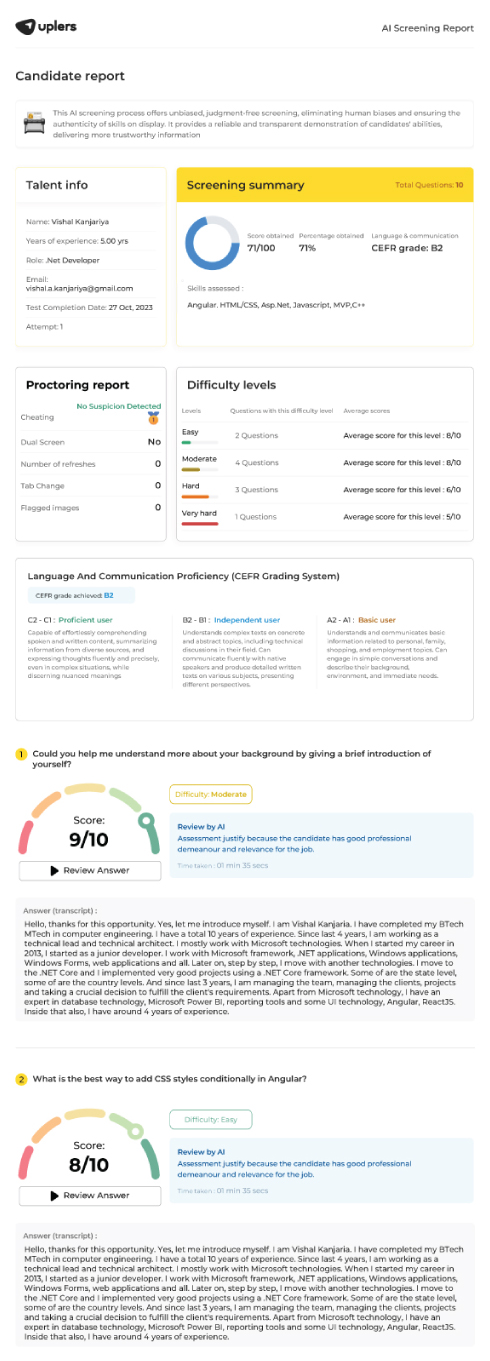Click the CEFR grade achieved B2 badge

coord(81,595)
